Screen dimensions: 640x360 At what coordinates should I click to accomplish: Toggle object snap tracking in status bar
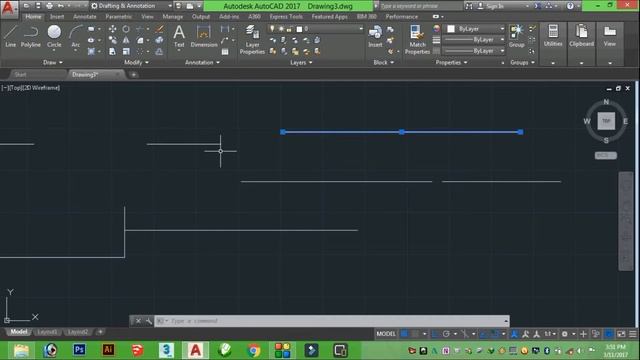(x=483, y=334)
